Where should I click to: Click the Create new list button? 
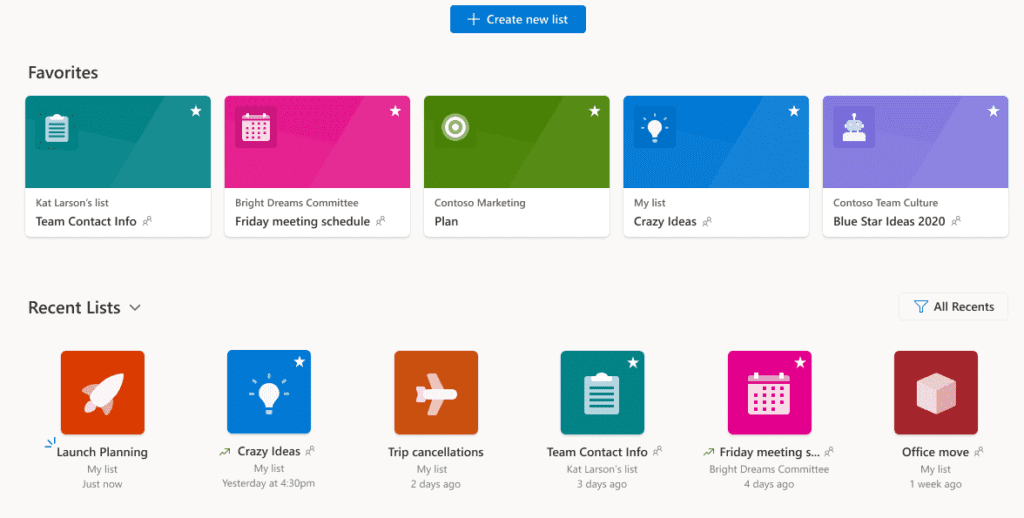pos(517,19)
